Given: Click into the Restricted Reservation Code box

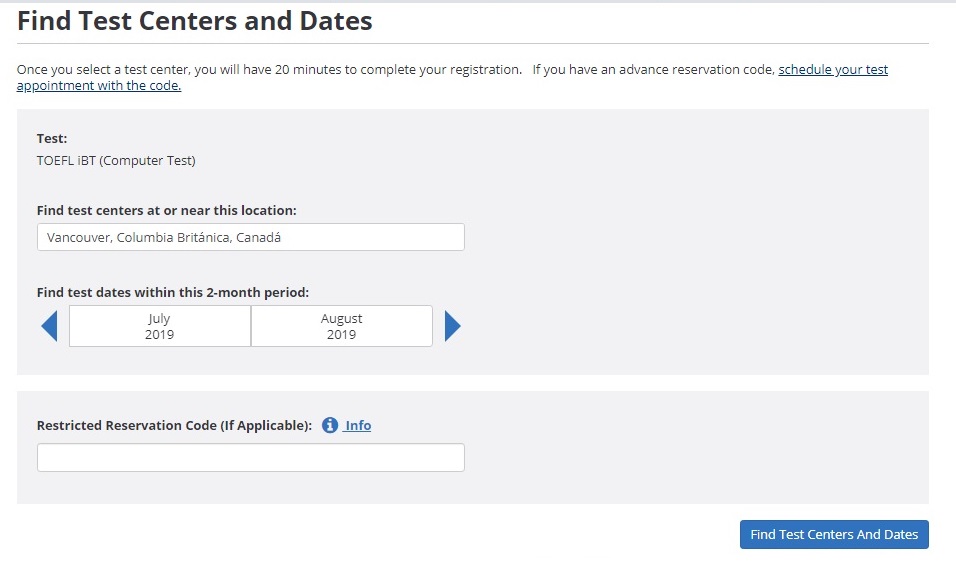Looking at the screenshot, I should 250,457.
